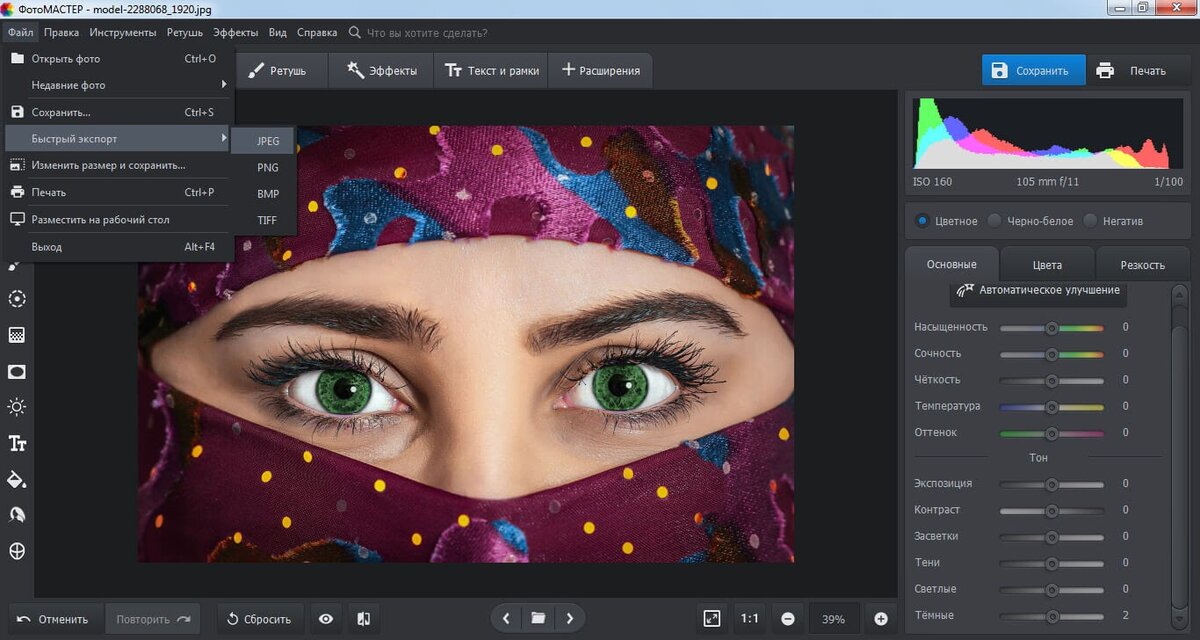Select the radial filter tool in sidebar
Screen dimensions: 1200x640
[17, 299]
